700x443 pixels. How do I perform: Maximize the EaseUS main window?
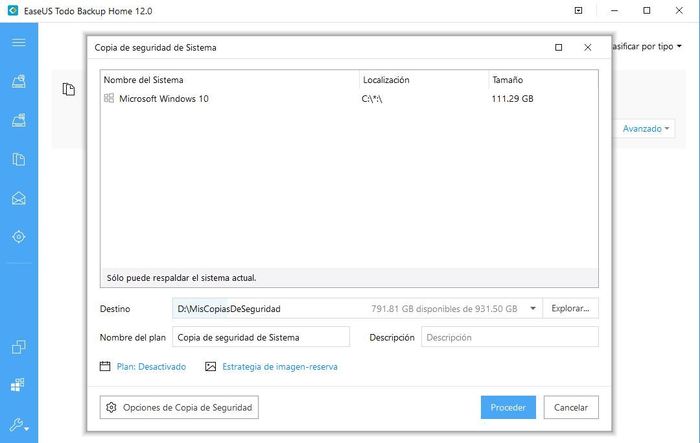646,10
